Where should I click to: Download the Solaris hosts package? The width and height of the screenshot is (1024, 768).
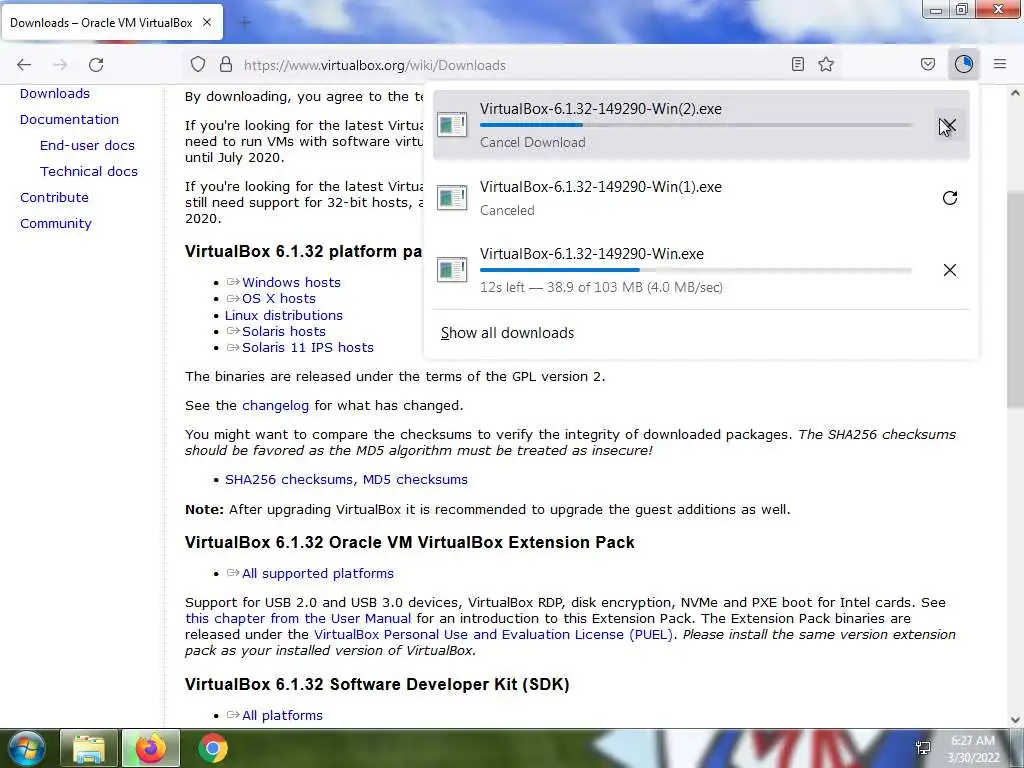(x=283, y=331)
